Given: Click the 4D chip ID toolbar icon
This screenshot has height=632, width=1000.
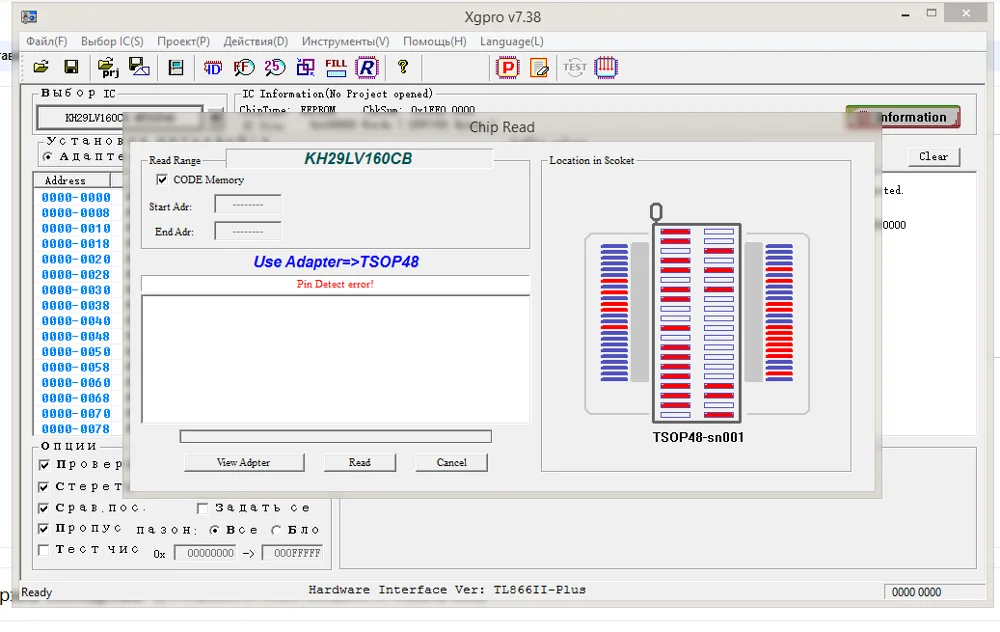Looking at the screenshot, I should (x=213, y=67).
